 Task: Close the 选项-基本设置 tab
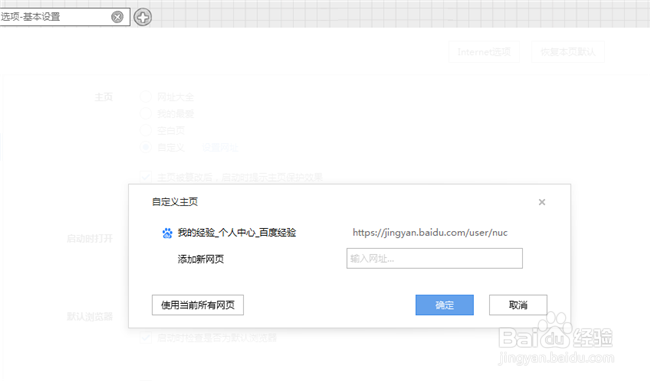click(117, 17)
